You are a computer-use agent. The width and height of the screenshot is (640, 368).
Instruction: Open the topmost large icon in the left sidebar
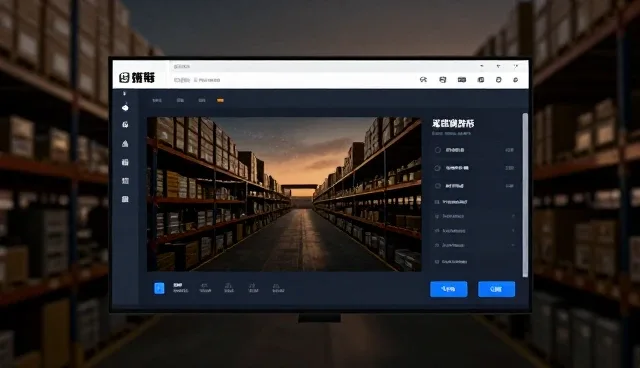click(x=125, y=108)
